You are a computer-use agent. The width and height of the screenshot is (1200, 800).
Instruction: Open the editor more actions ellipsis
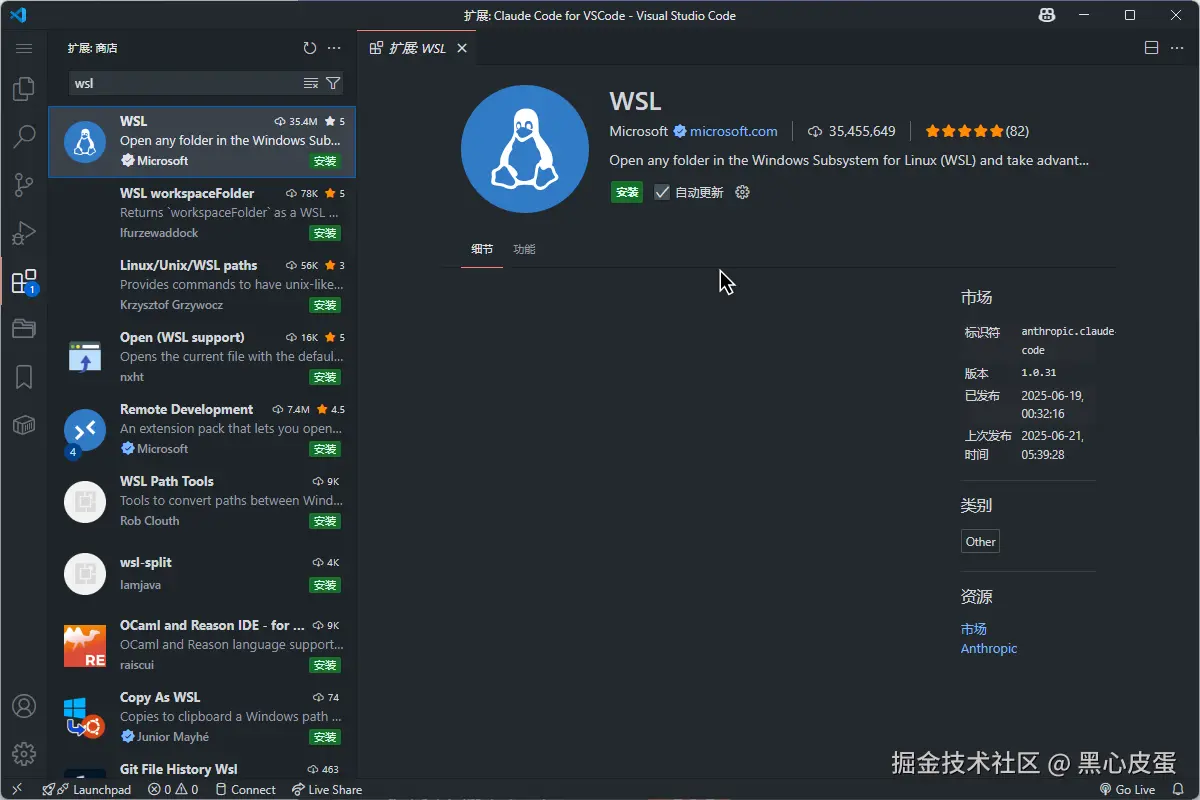[1179, 48]
